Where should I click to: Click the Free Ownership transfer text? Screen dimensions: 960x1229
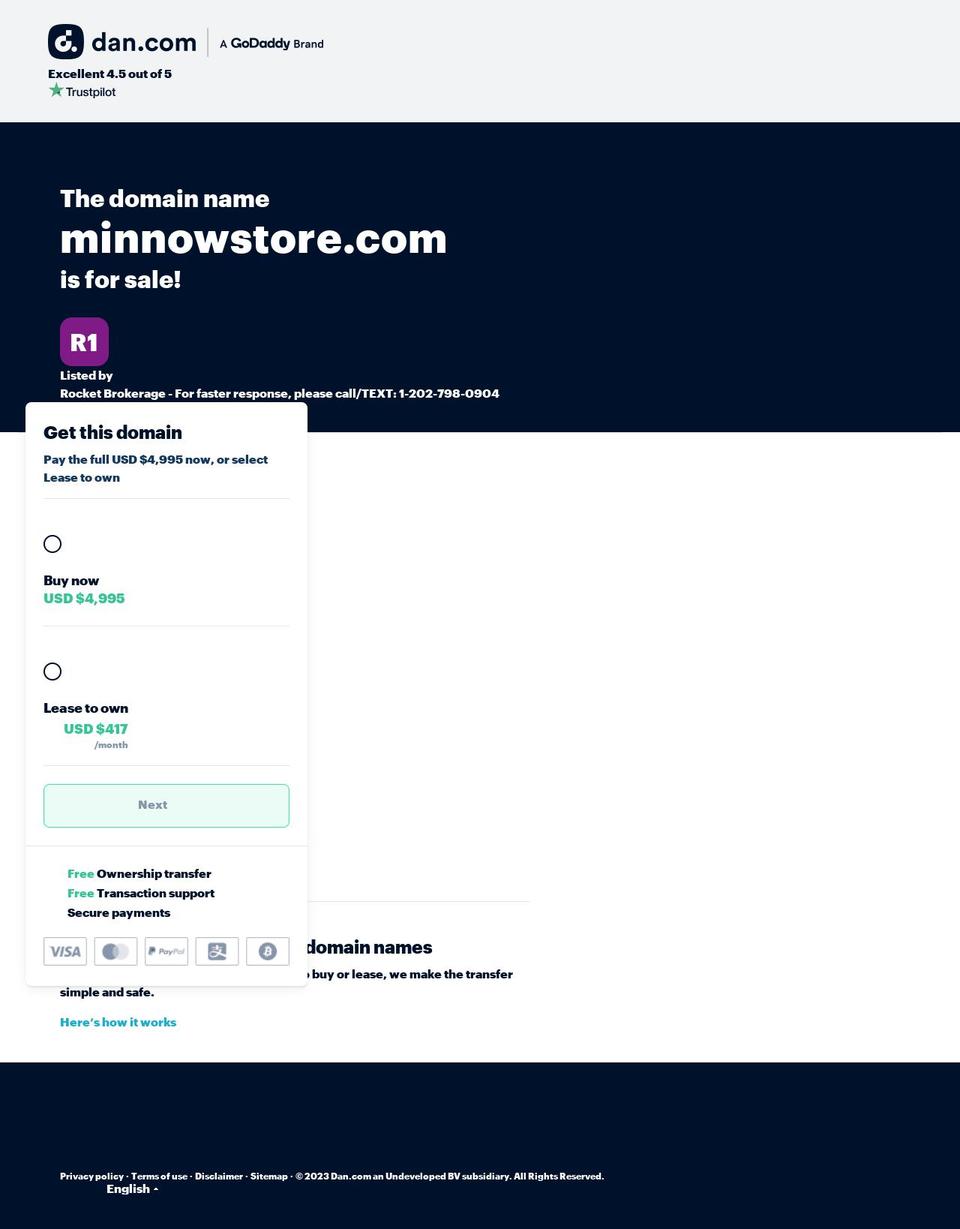pyautogui.click(x=139, y=874)
